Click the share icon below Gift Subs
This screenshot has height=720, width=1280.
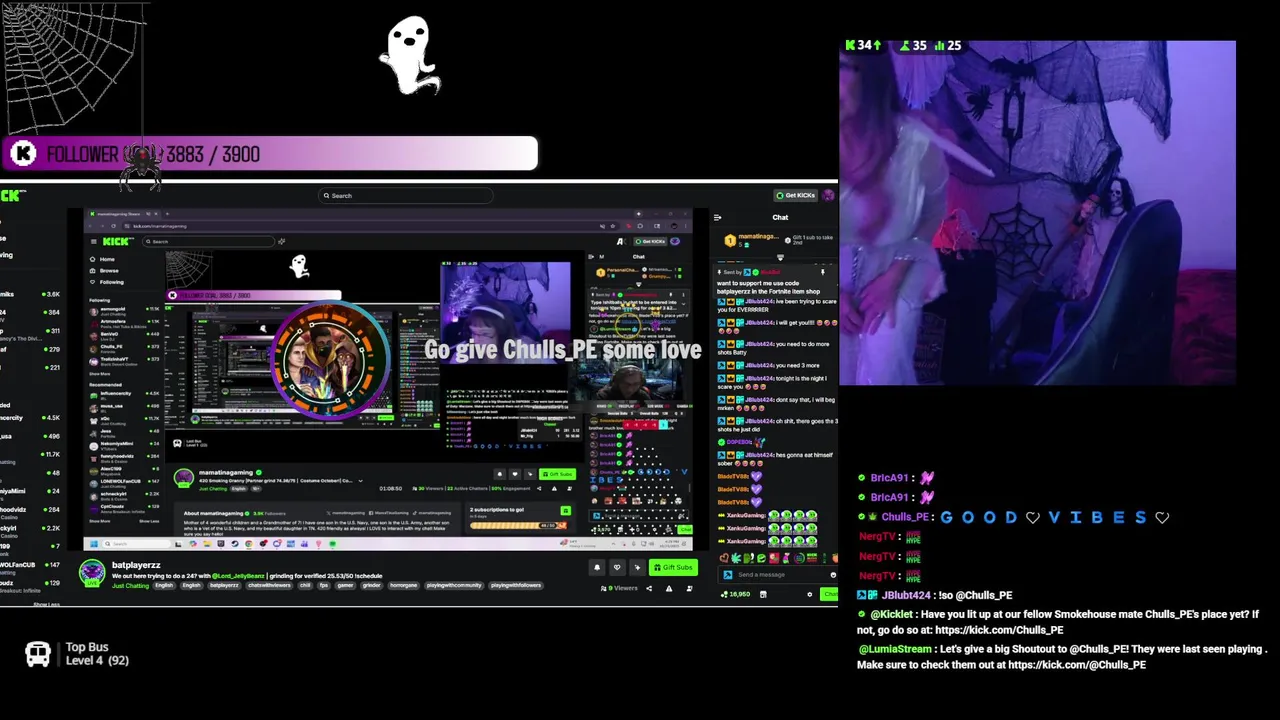[x=648, y=588]
